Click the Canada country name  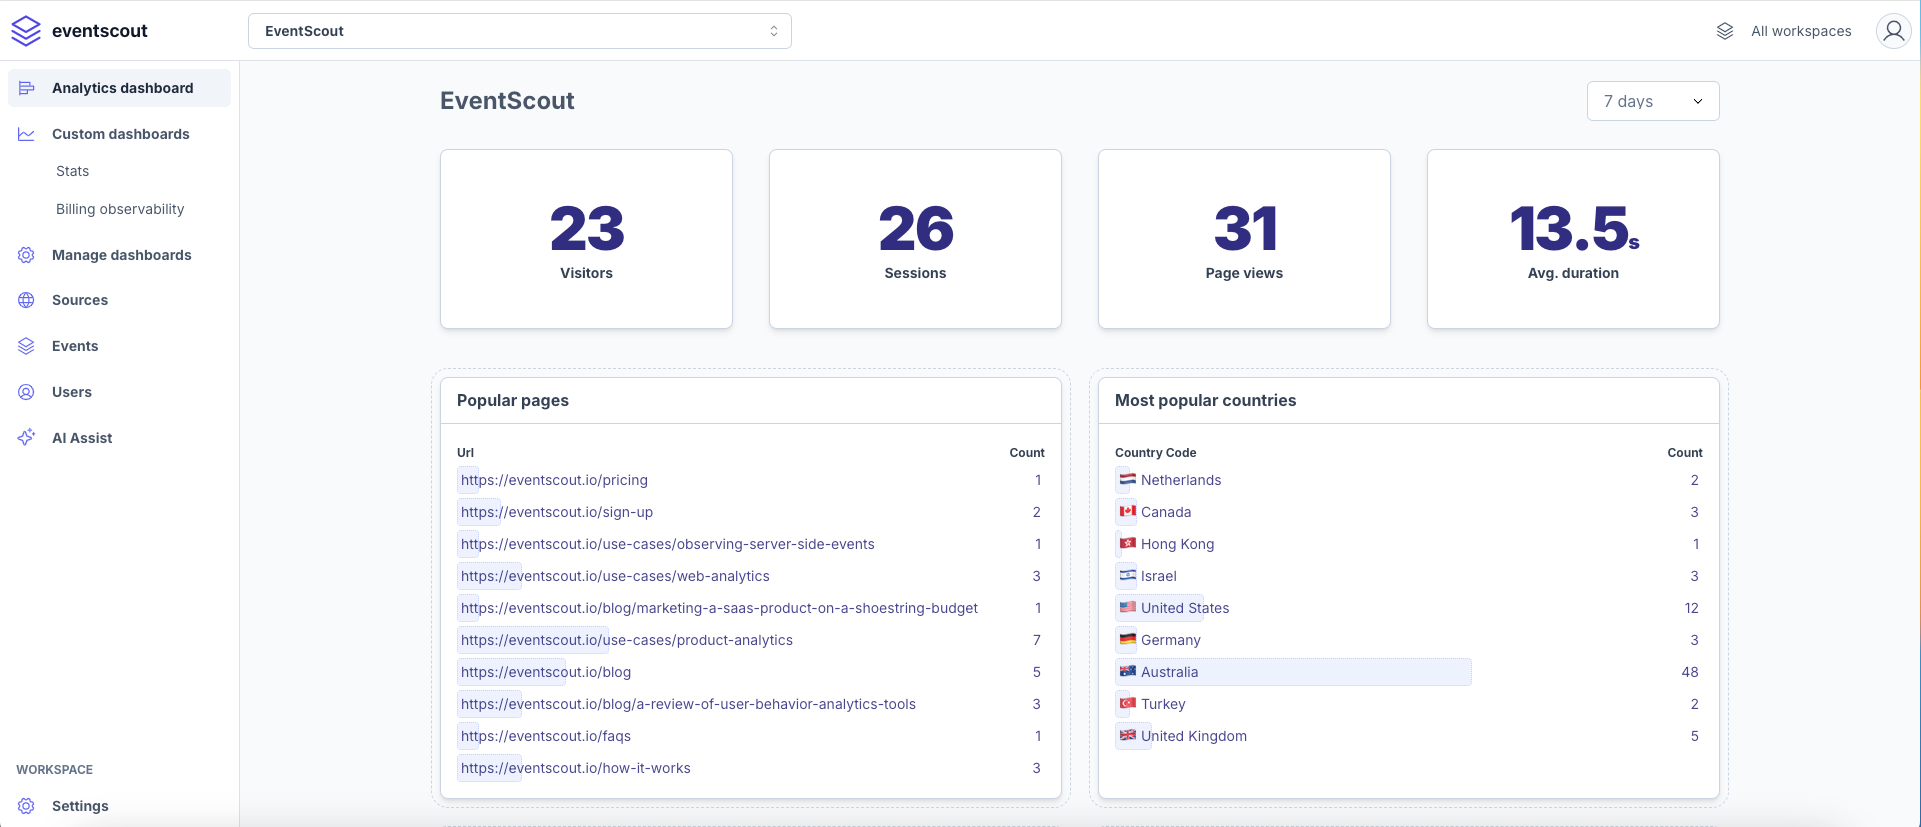point(1166,512)
